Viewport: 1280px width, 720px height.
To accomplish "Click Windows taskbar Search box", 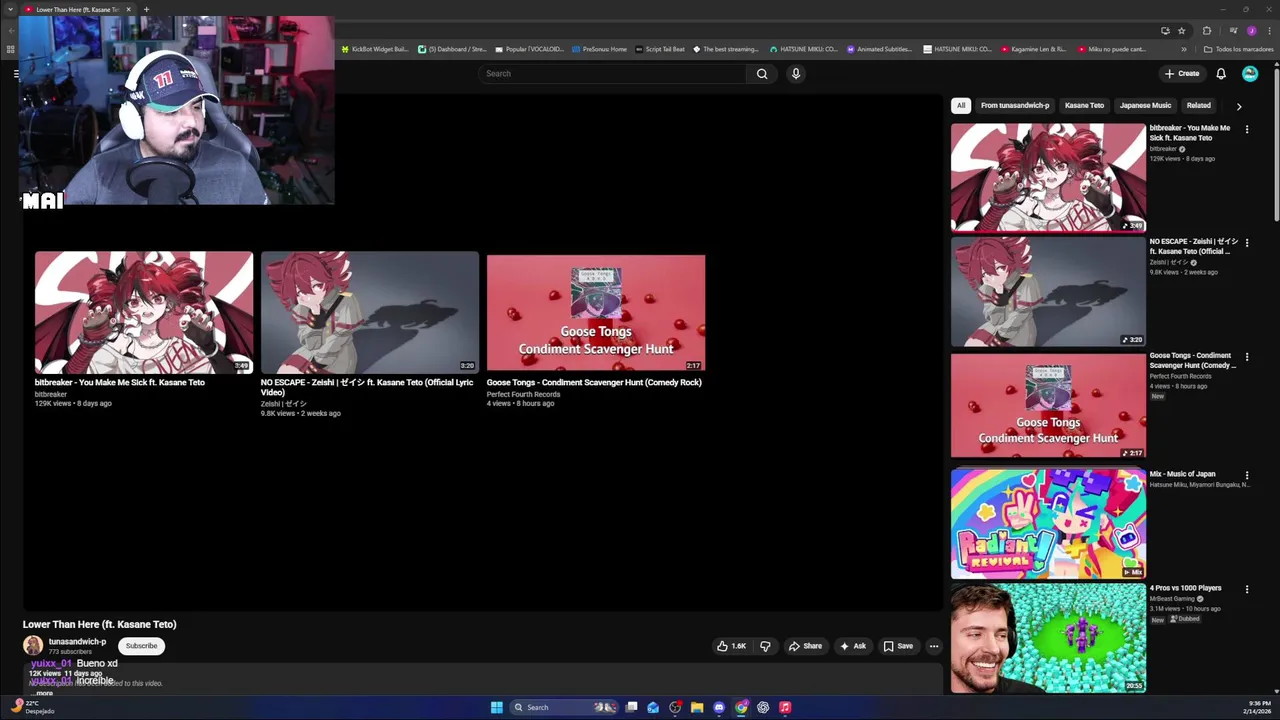I will click(x=564, y=707).
